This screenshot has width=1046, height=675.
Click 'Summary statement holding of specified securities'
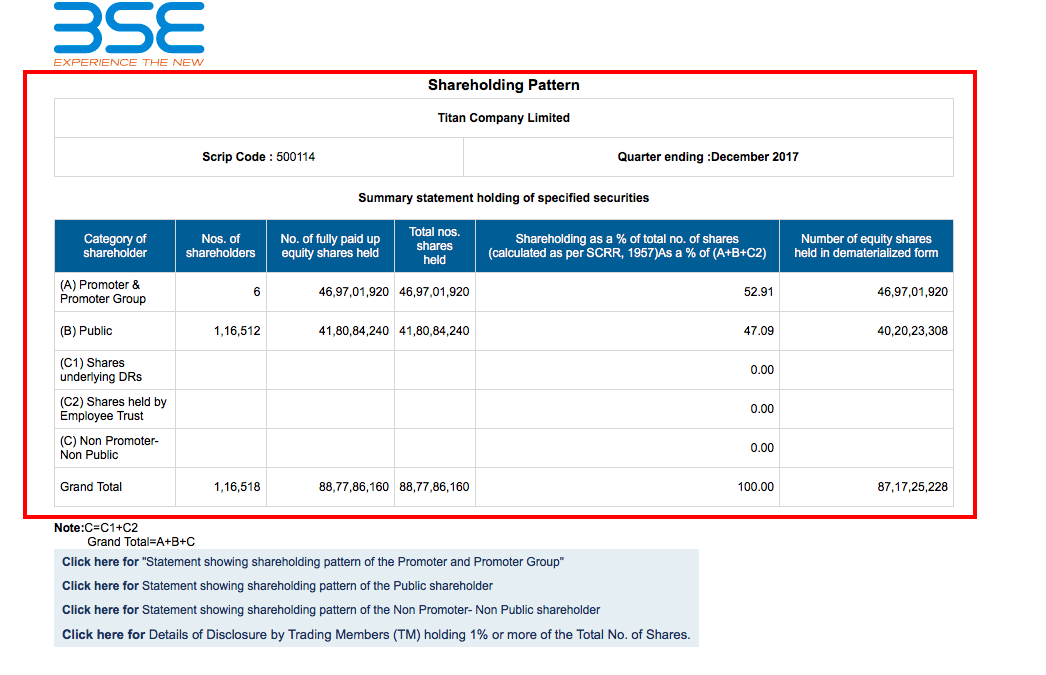(x=504, y=197)
